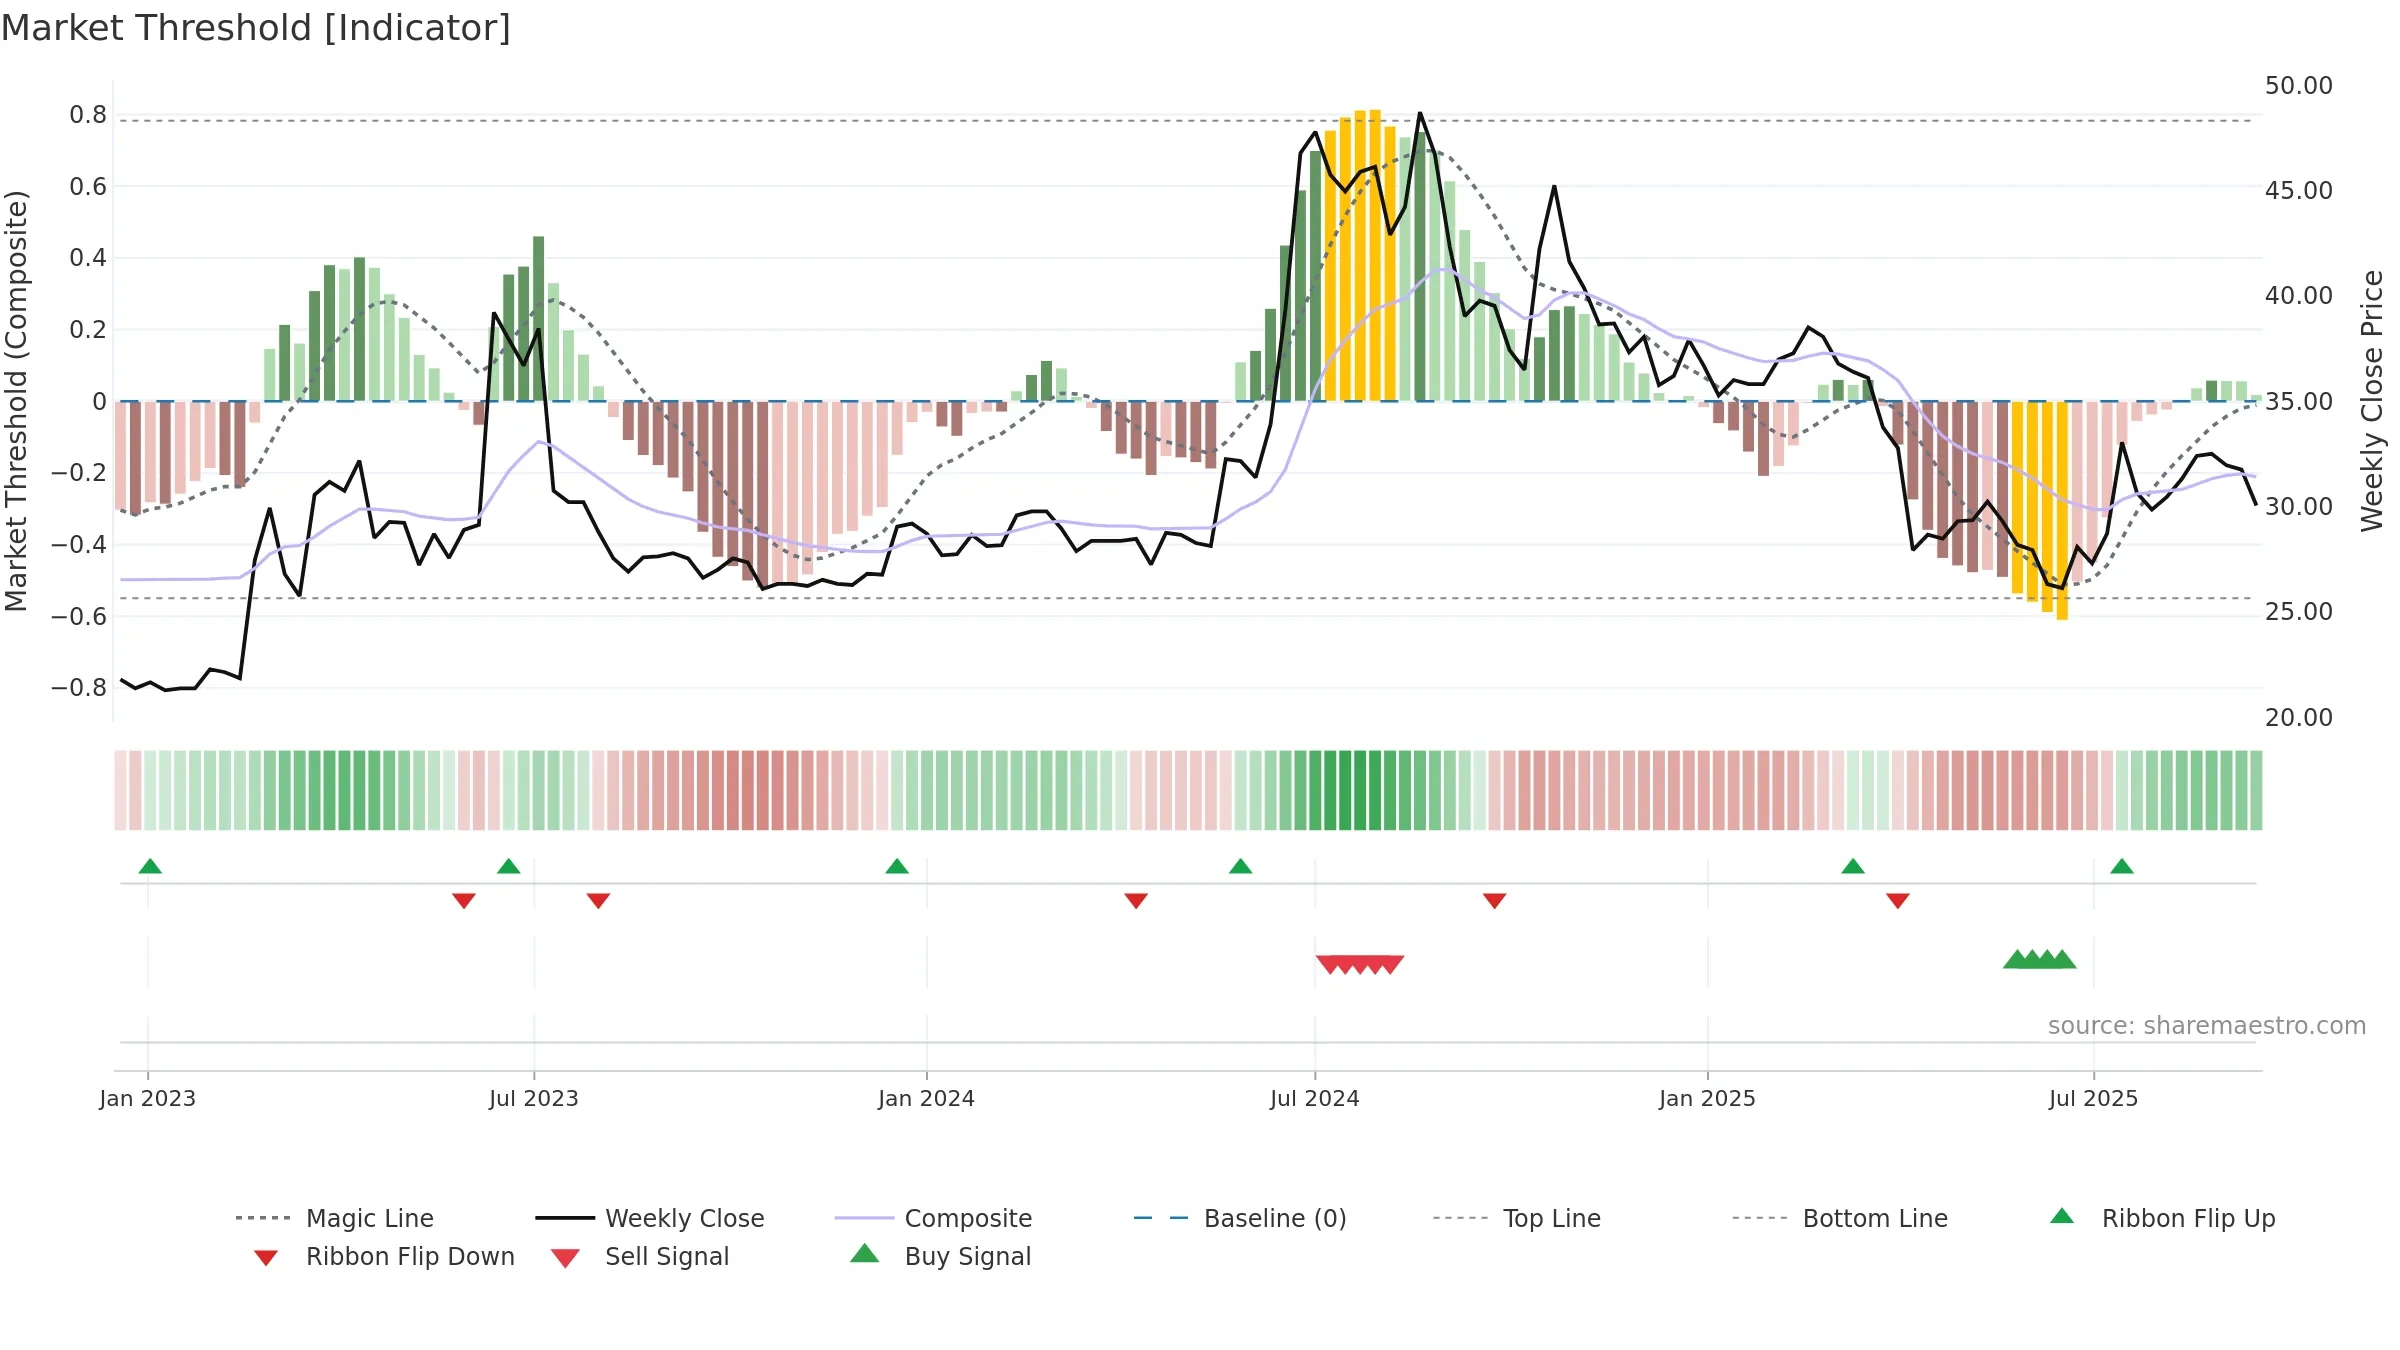
Task: Click the Jan 2023 x-axis label
Action: pos(148,1098)
